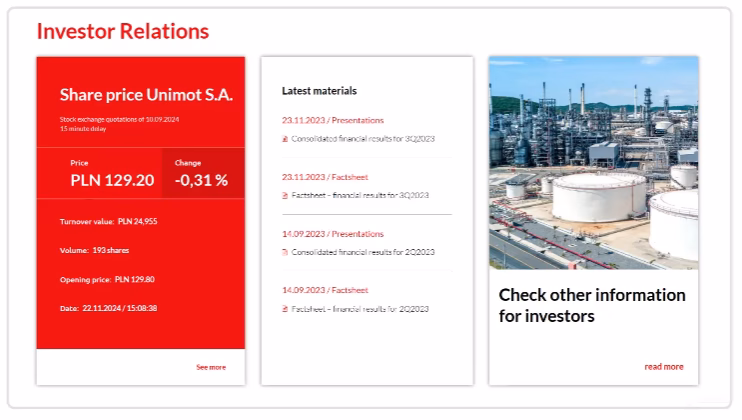742x420 pixels.
Task: Click the Share price Unimot S.A. title
Action: (x=146, y=95)
